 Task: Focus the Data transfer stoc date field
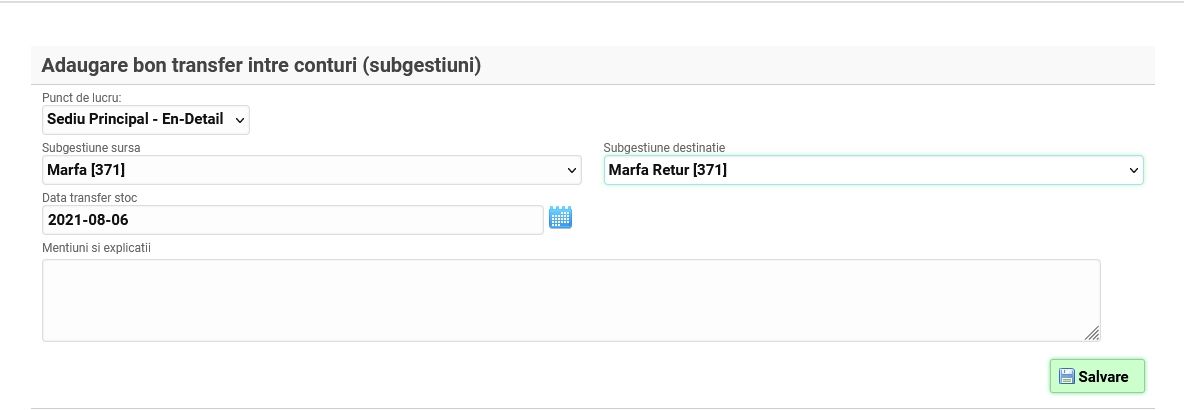[x=292, y=220]
